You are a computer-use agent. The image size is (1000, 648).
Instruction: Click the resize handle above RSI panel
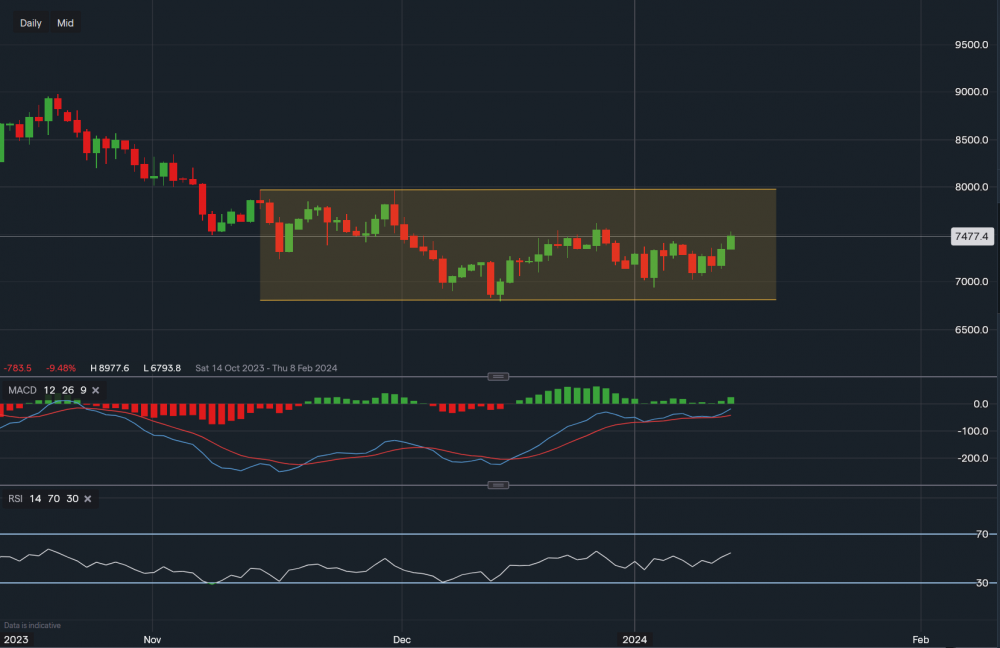(498, 485)
